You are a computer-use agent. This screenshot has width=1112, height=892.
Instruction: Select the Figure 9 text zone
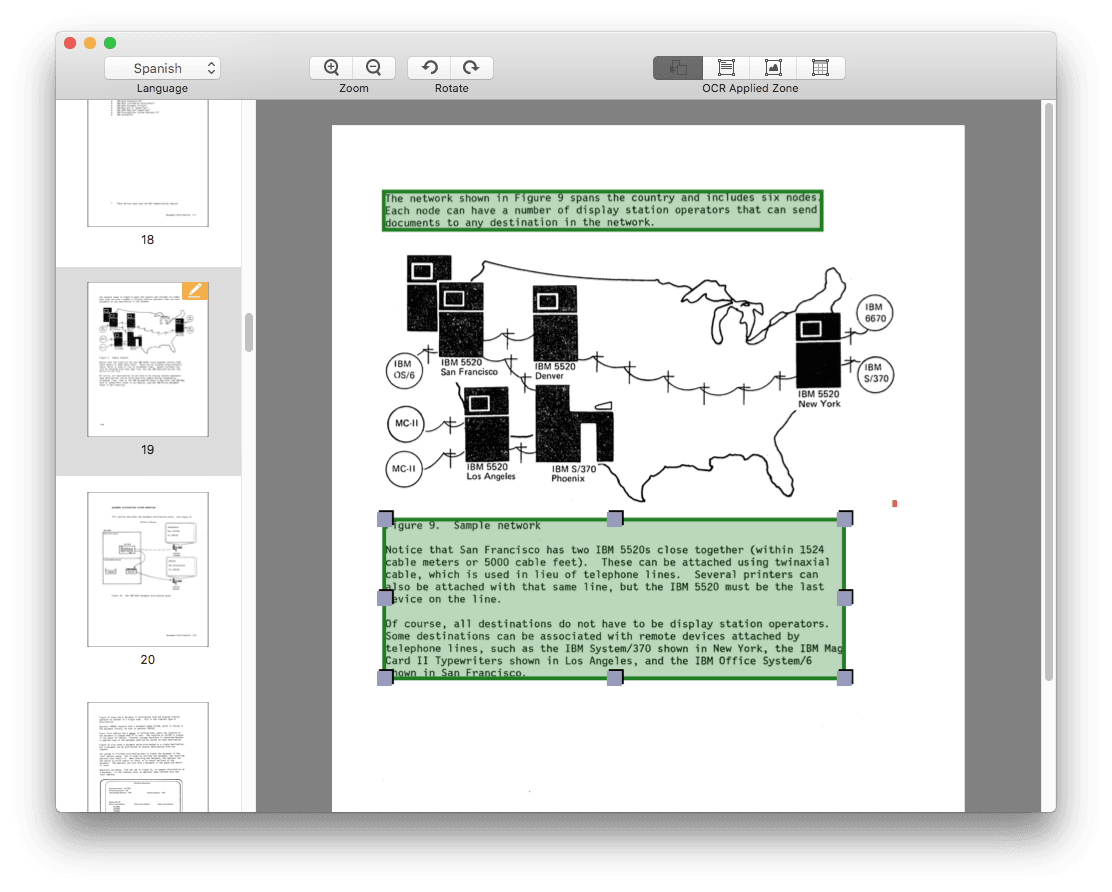(x=615, y=598)
